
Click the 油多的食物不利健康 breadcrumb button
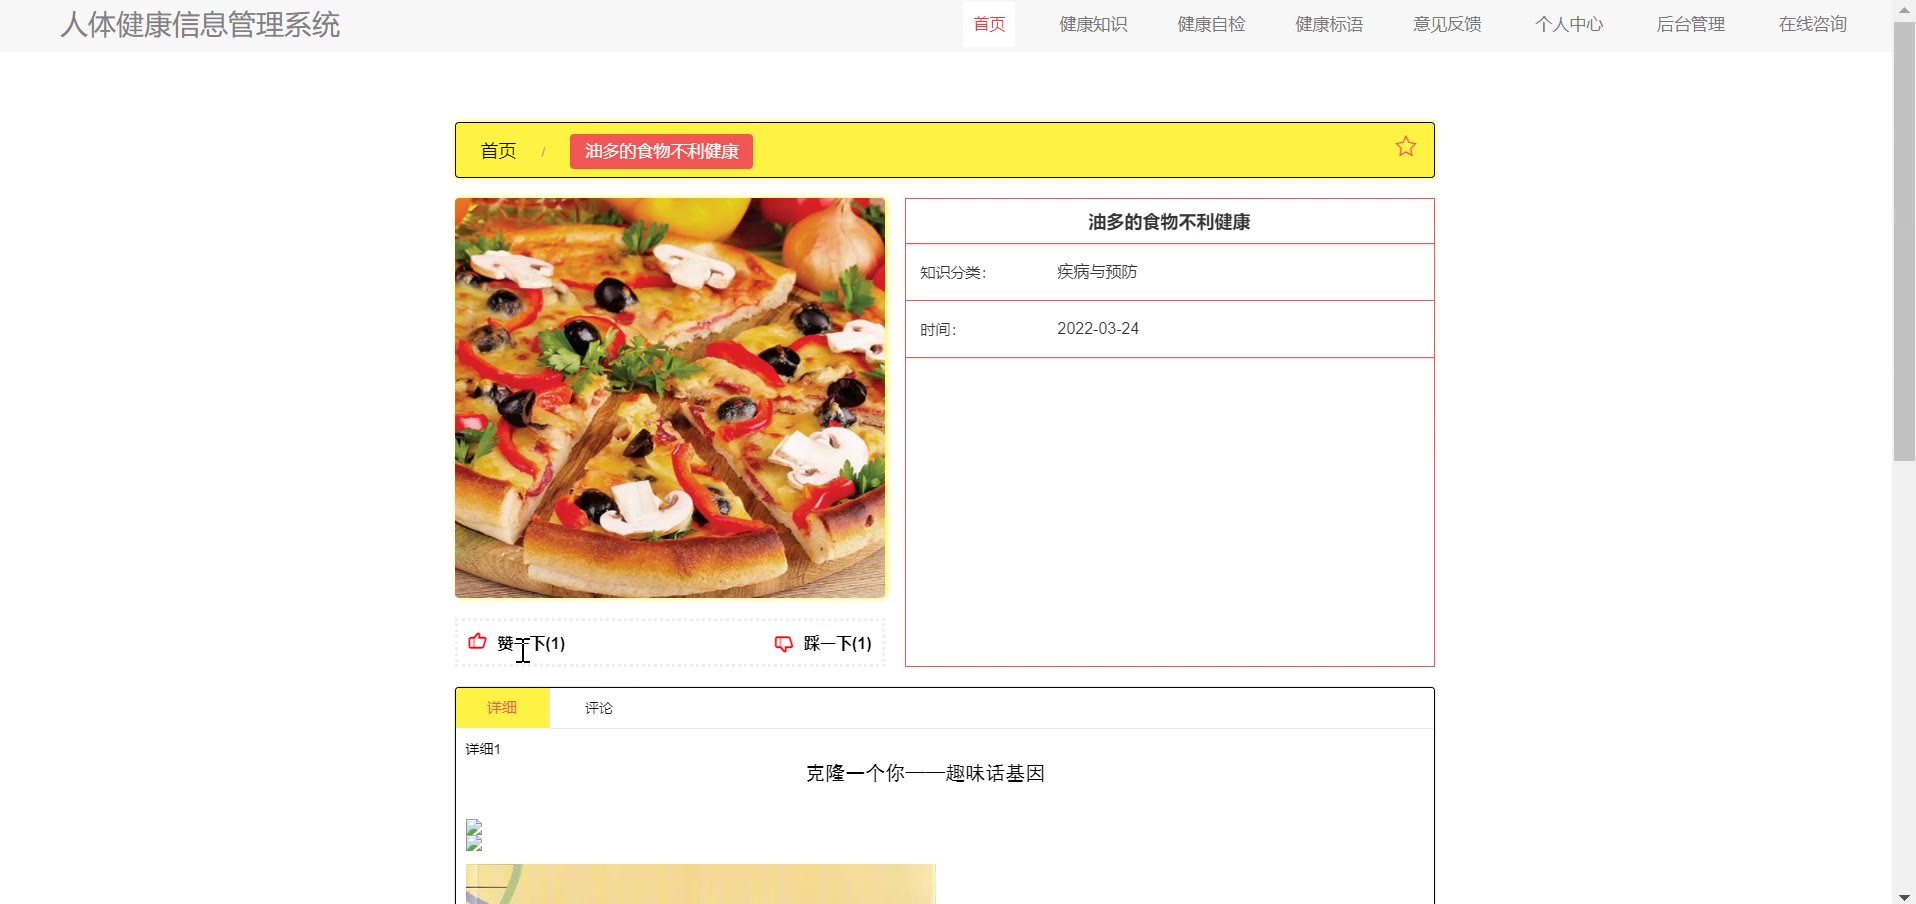(x=661, y=151)
